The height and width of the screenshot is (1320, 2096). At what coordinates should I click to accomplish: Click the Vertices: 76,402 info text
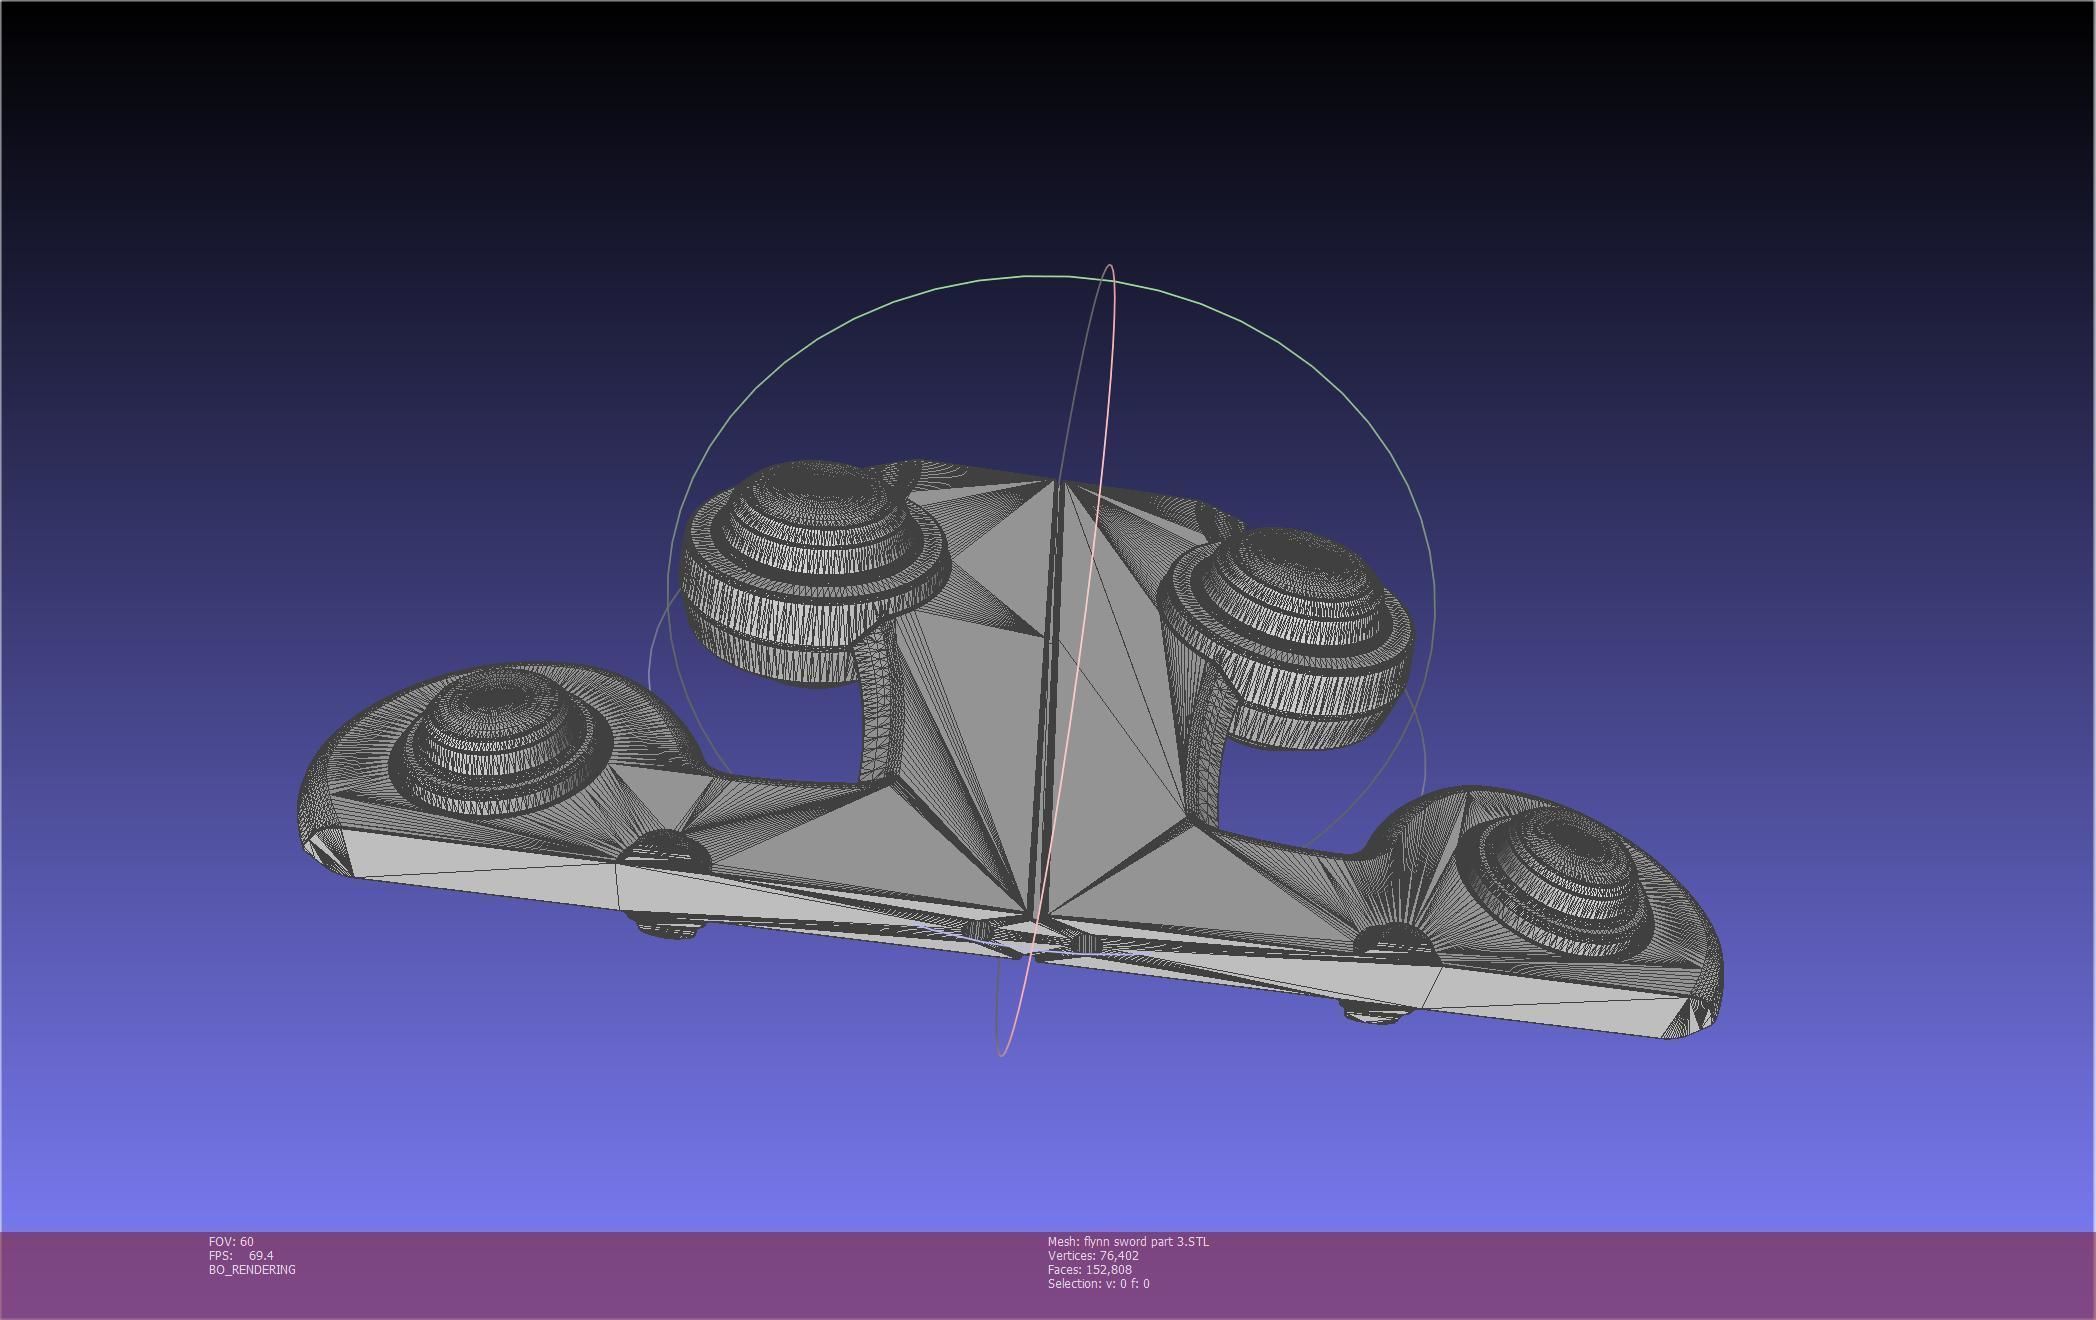(x=1093, y=1255)
